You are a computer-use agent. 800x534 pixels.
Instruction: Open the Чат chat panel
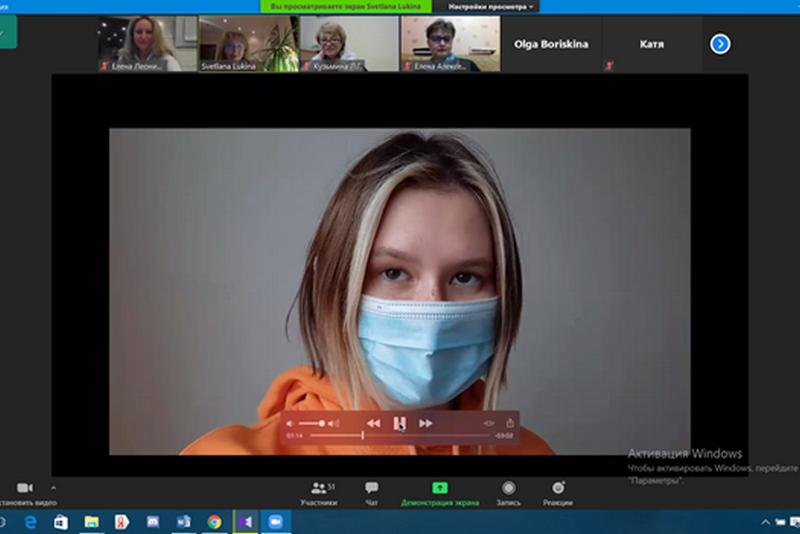tap(372, 492)
